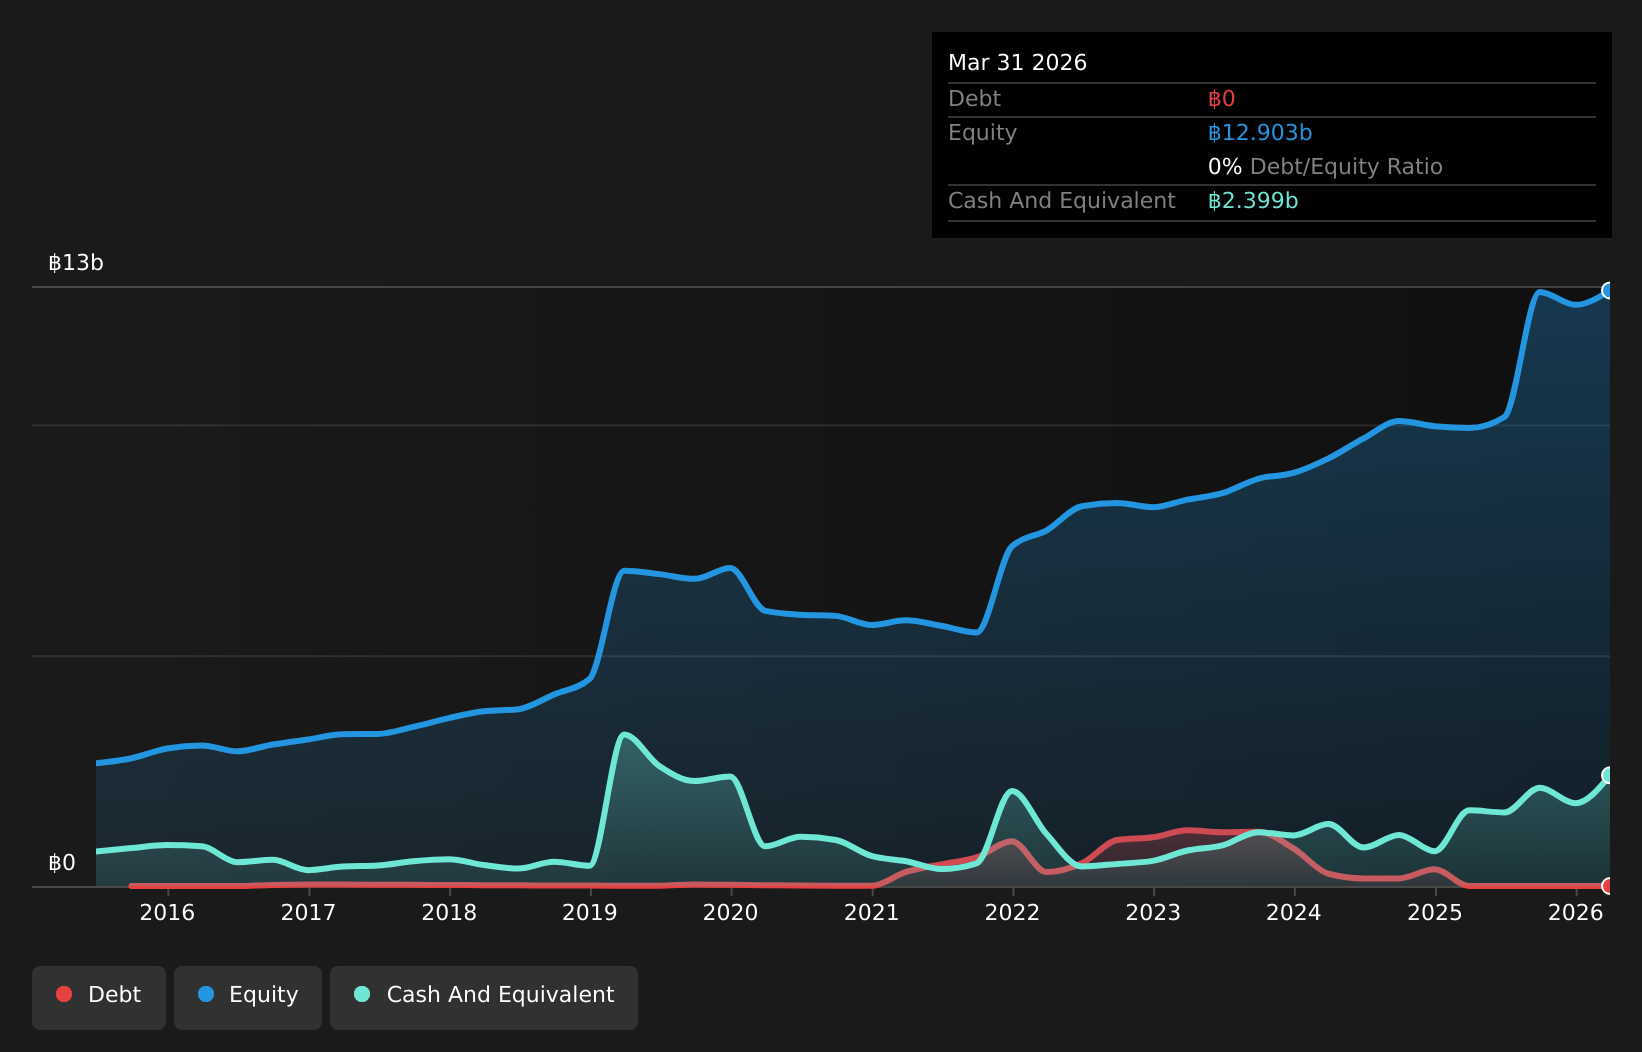Click the Cash And Equivalent tooltip row label

(1062, 201)
